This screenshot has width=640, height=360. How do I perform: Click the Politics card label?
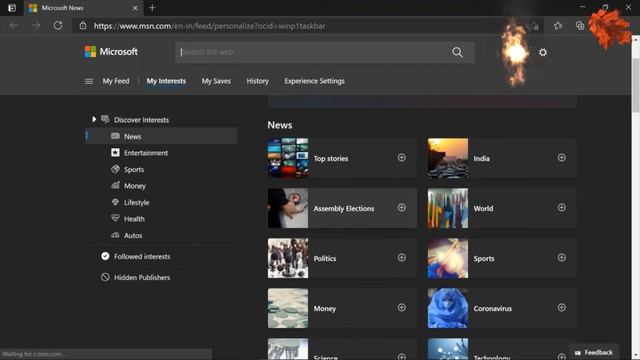coord(324,258)
